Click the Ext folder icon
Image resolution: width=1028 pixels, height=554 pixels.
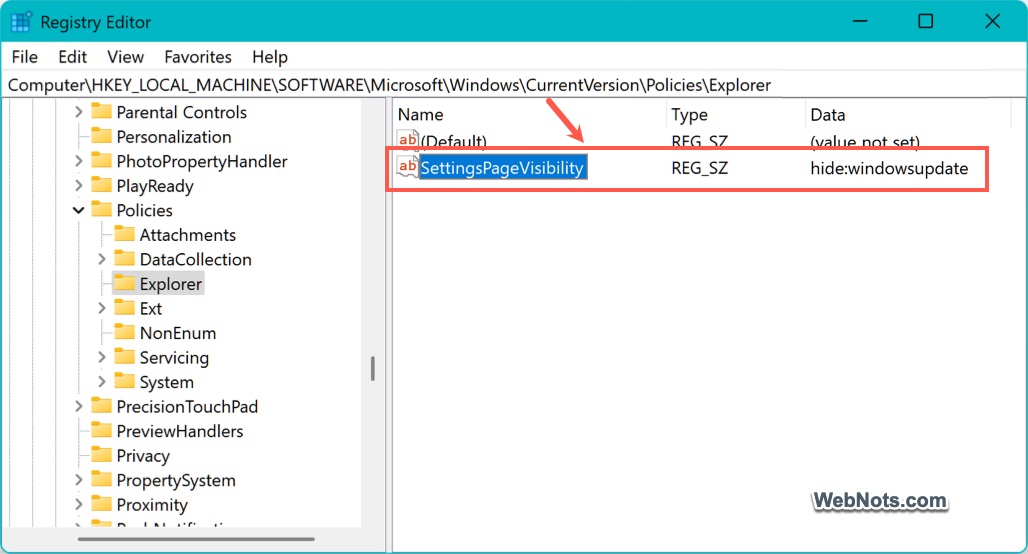pos(124,307)
